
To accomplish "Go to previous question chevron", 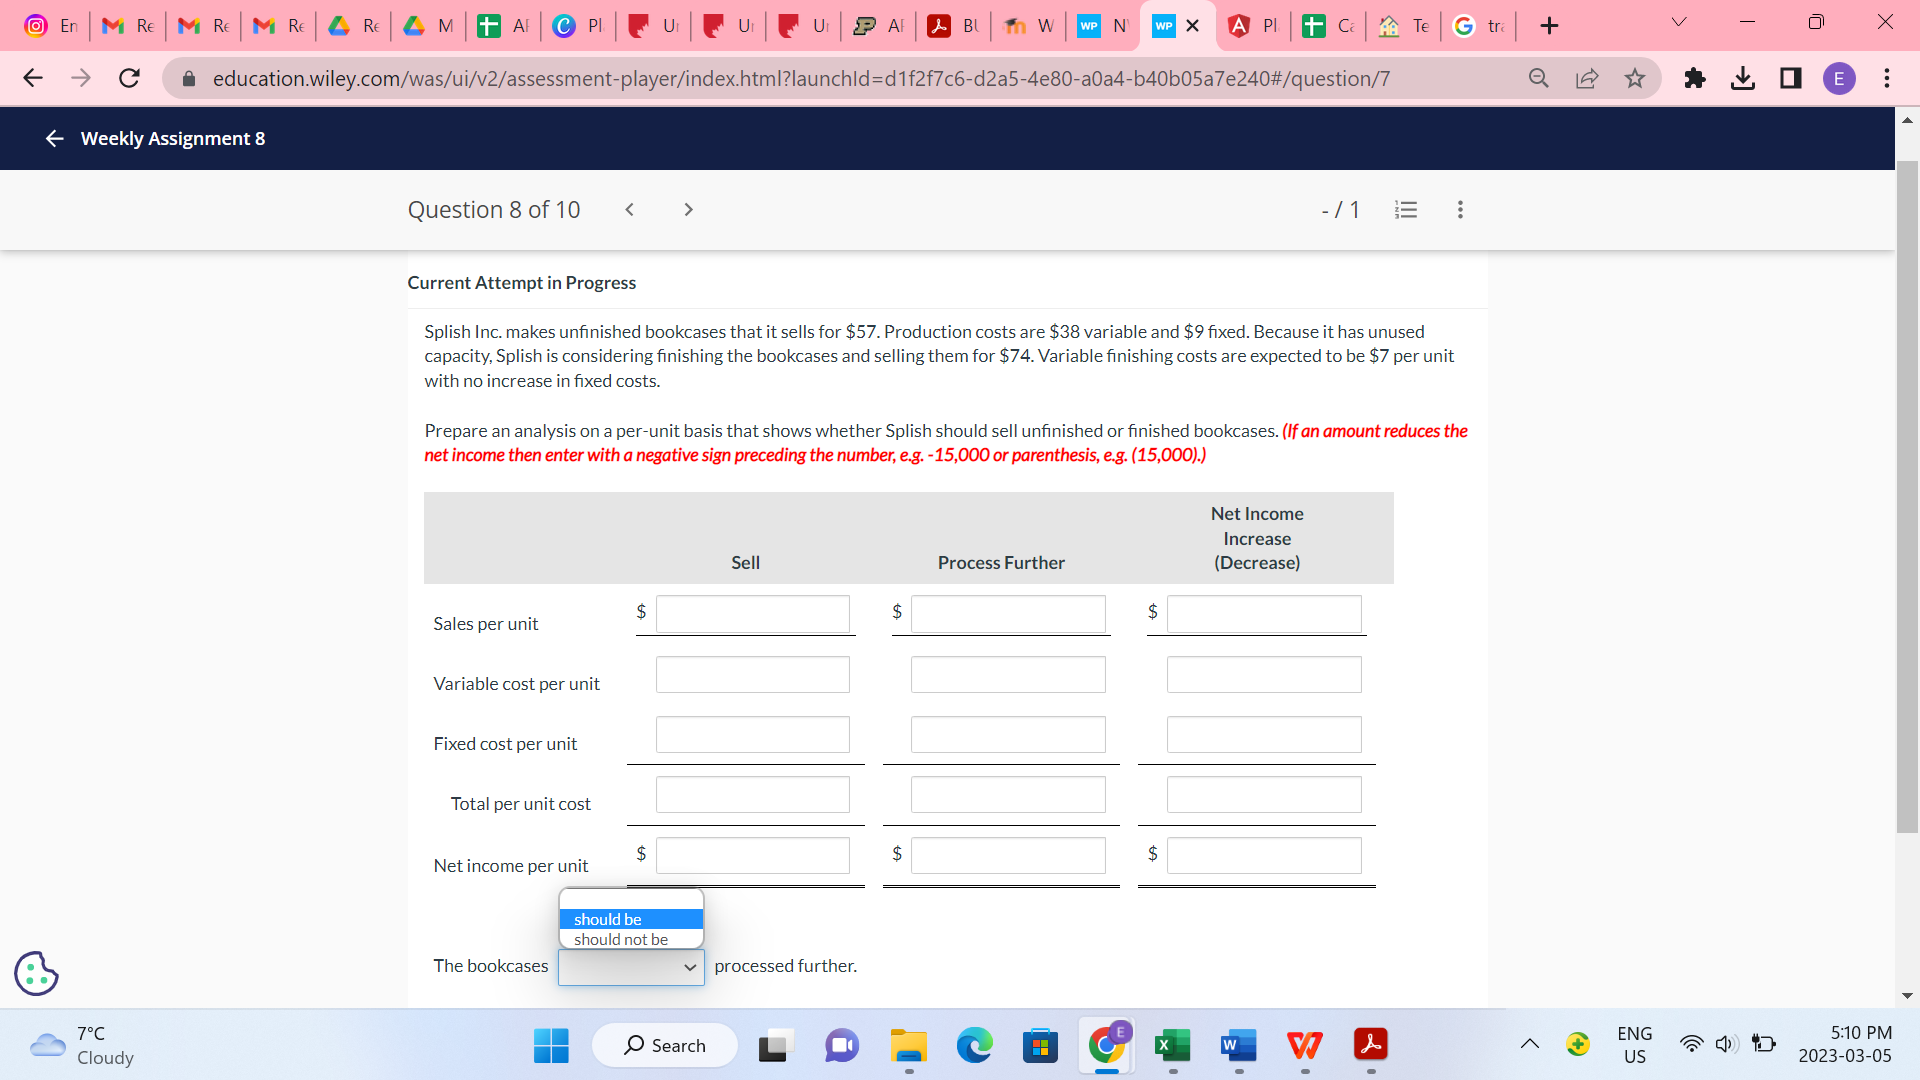I will click(629, 210).
